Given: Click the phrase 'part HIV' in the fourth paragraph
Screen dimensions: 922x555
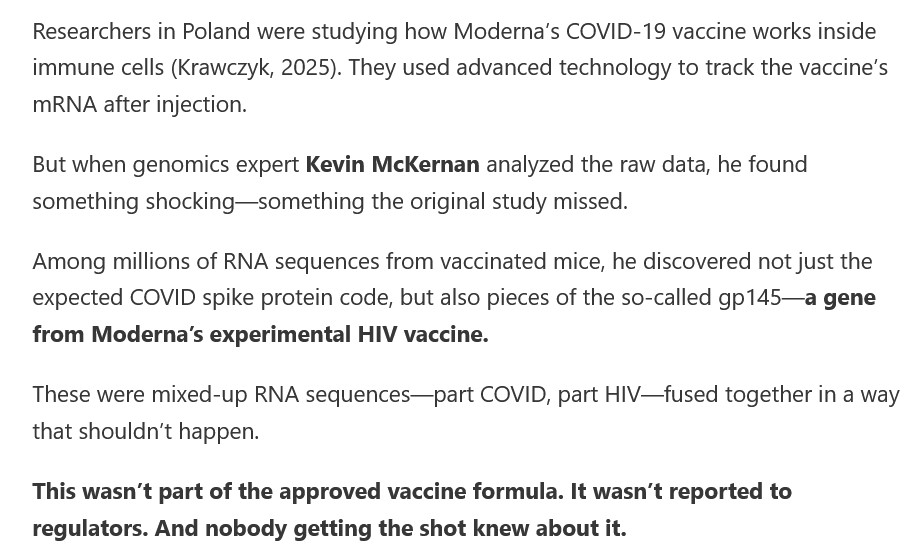Looking at the screenshot, I should 598,394.
